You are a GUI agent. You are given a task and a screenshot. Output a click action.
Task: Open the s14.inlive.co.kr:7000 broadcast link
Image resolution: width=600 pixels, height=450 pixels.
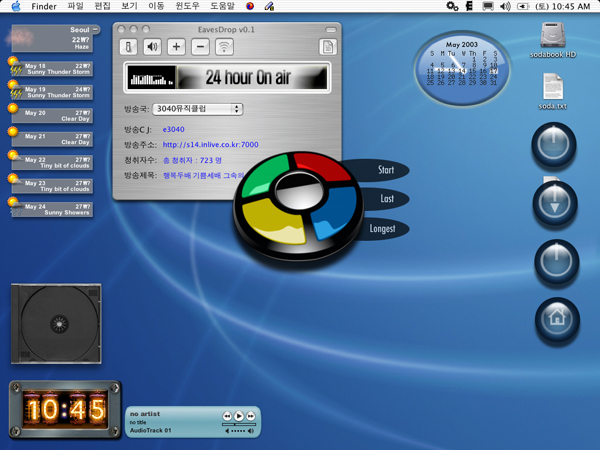[210, 145]
